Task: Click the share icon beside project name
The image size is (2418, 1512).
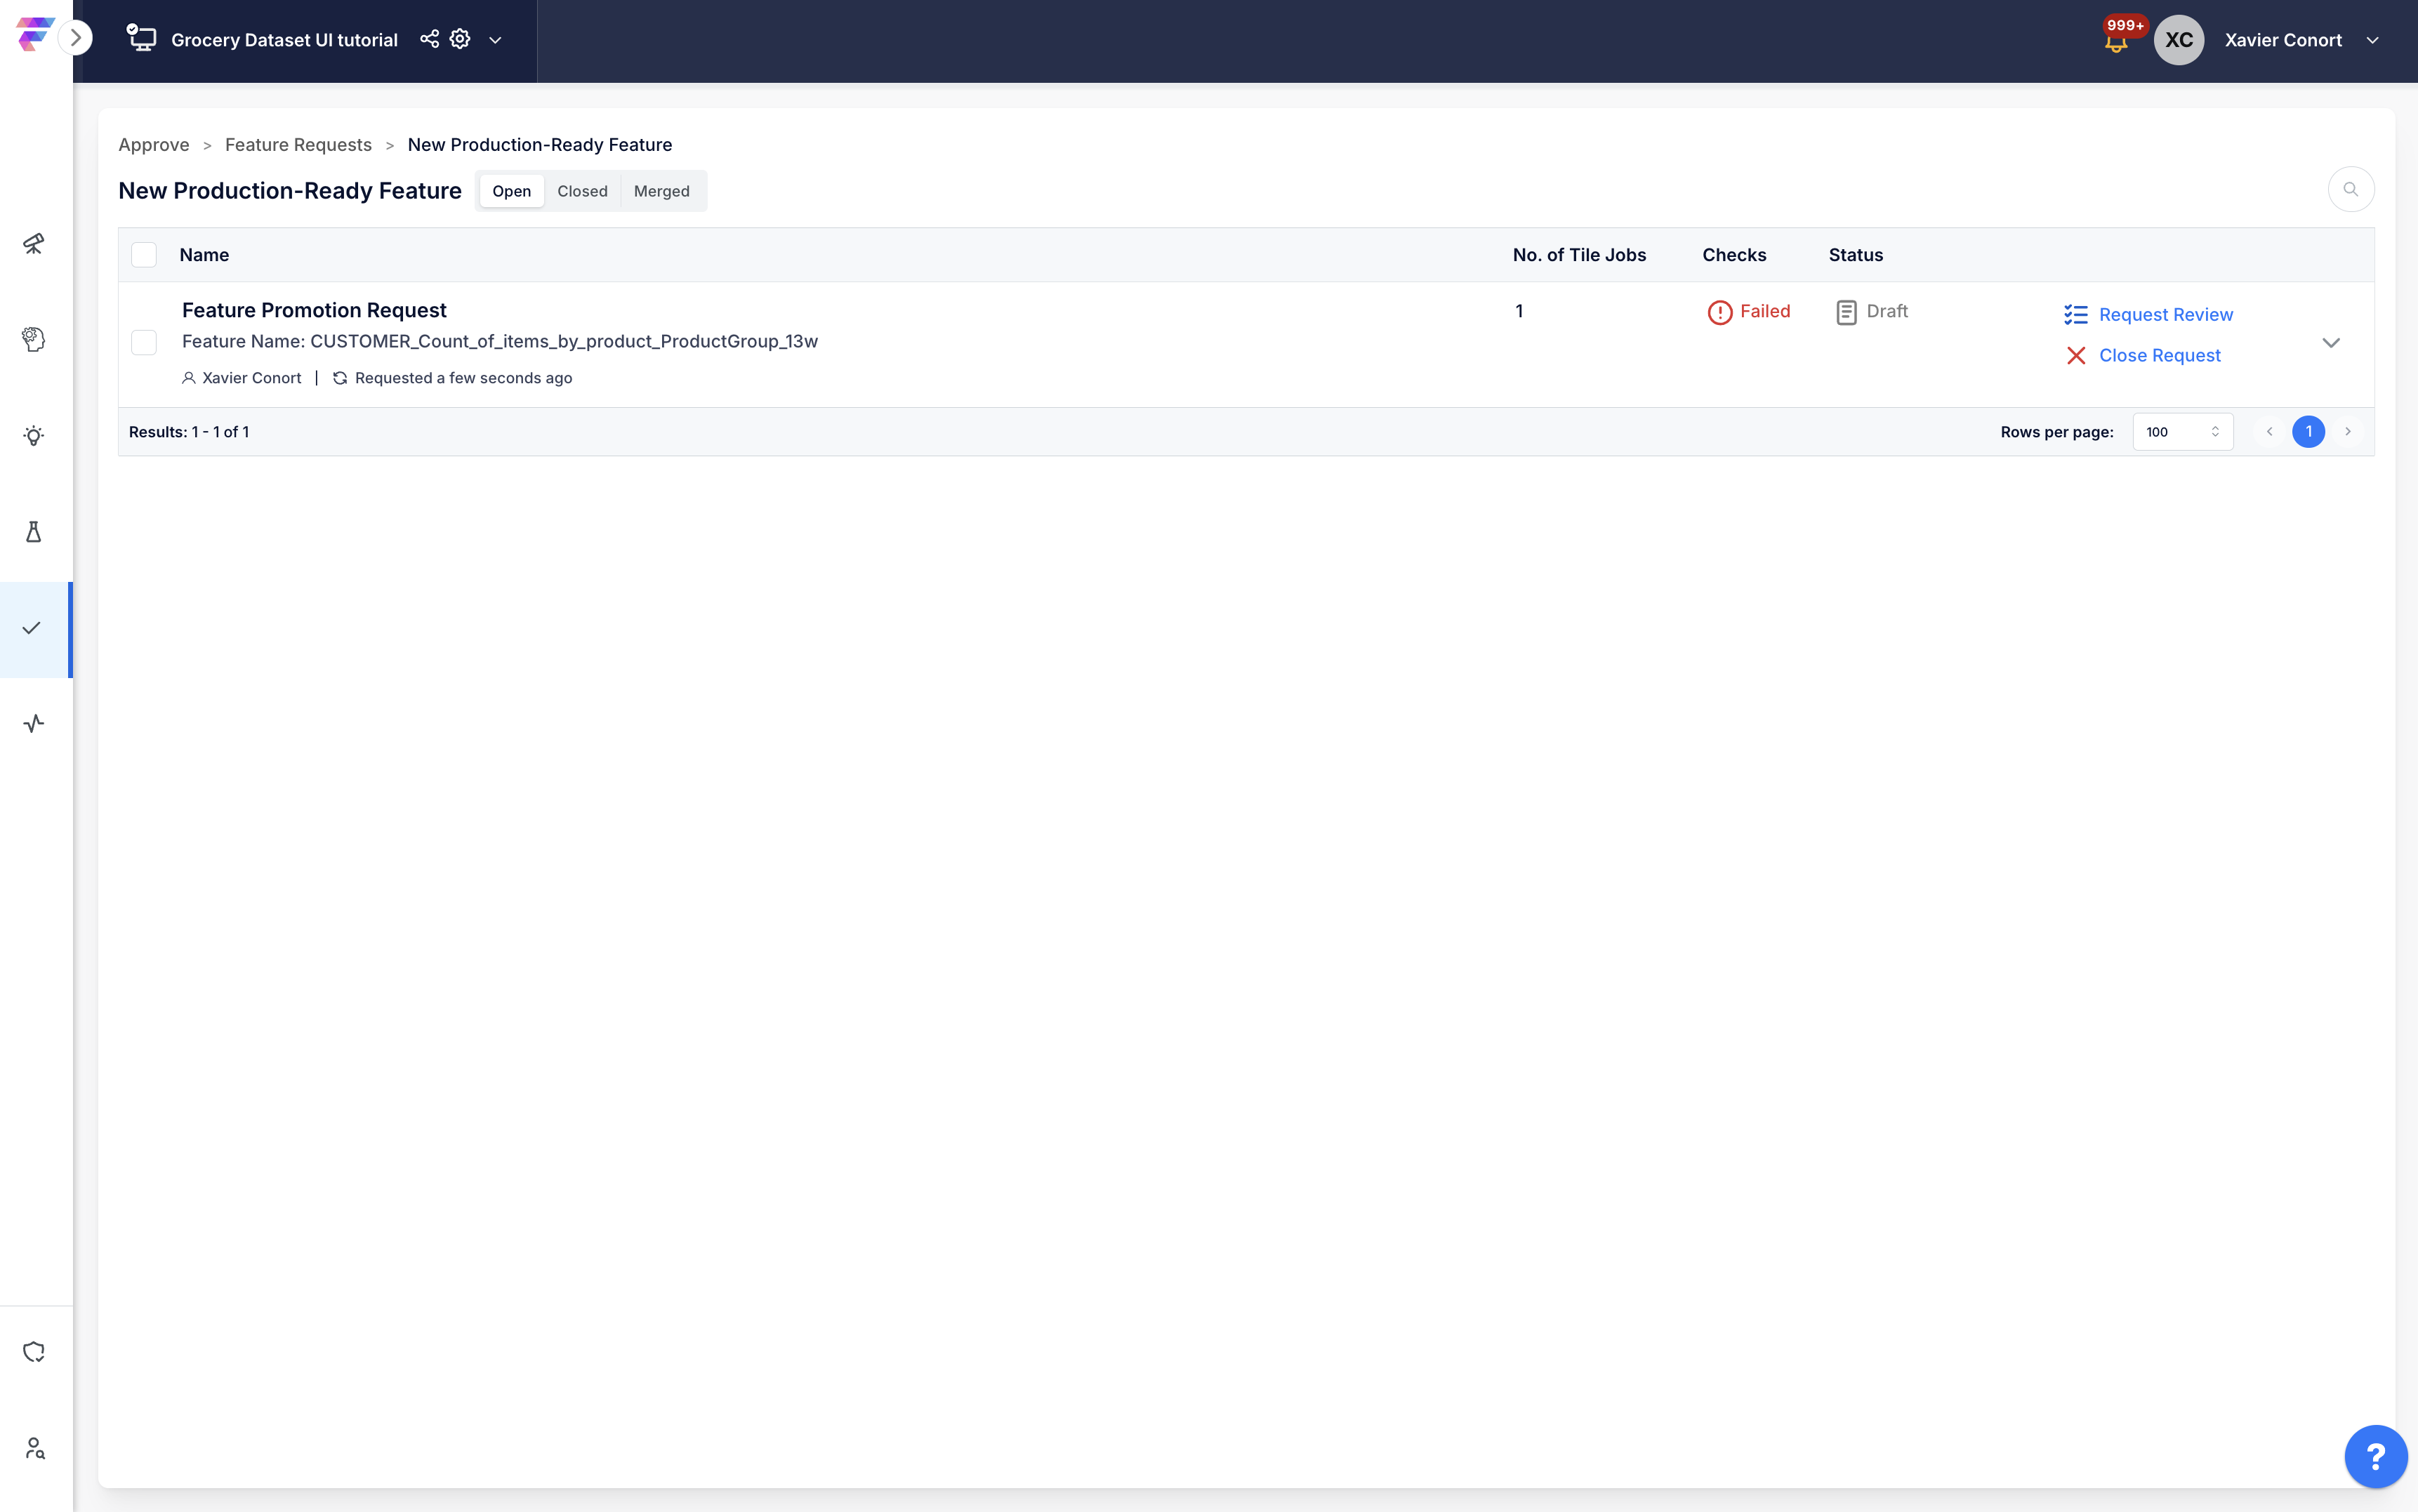Action: coord(429,39)
